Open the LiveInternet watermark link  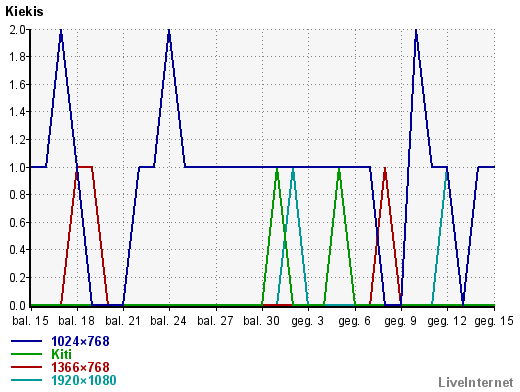coord(476,382)
